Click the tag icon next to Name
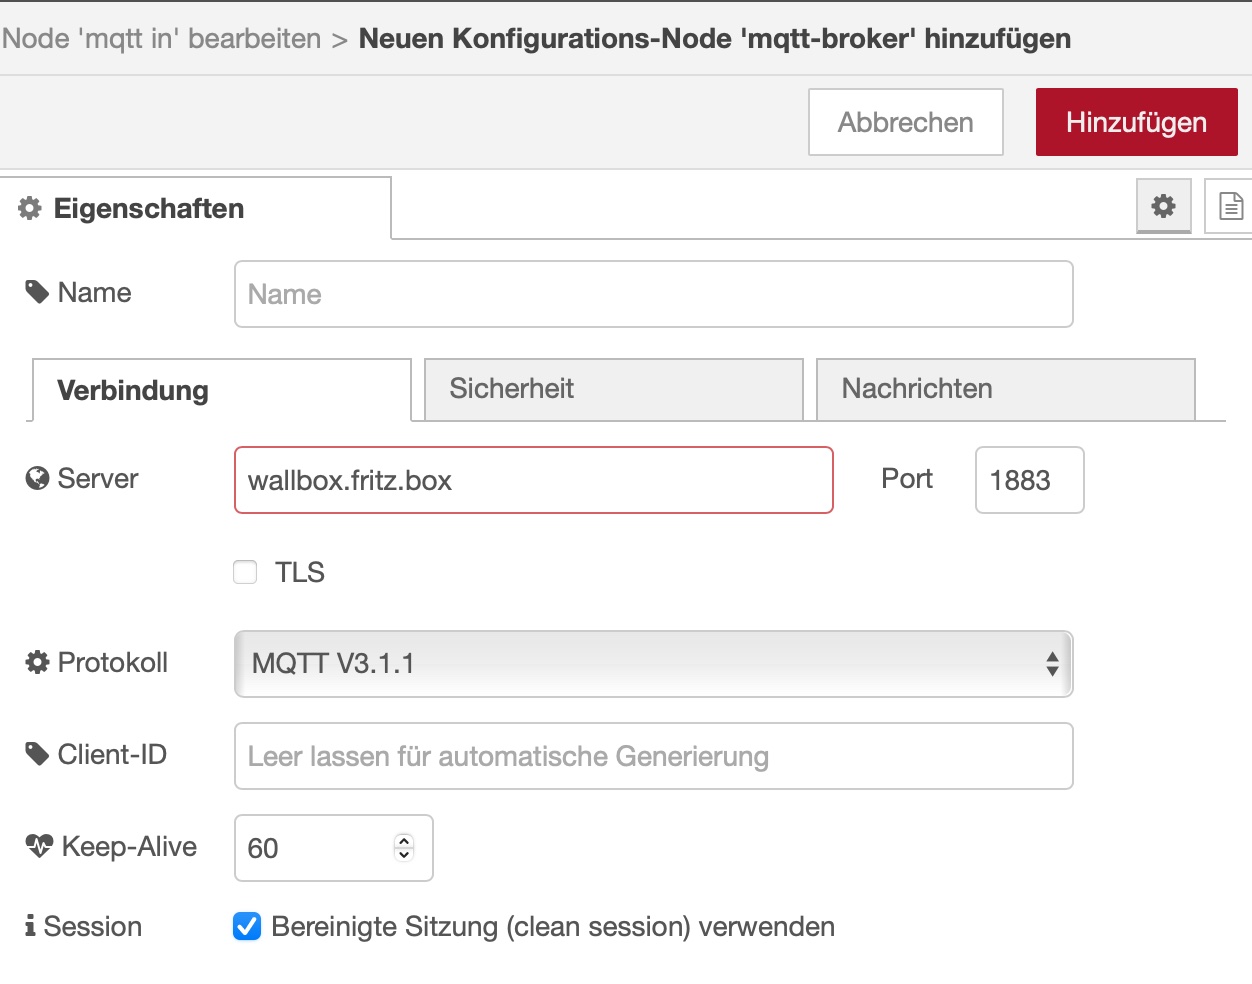 coord(37,292)
